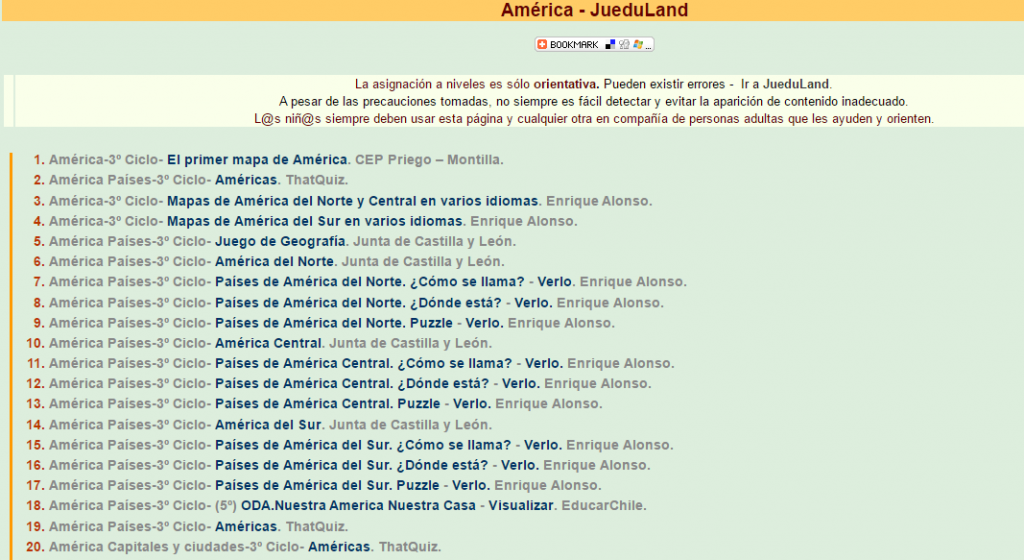Open the 'Juego de Geografía' link
Screen dimensions: 1024x560
281,241
